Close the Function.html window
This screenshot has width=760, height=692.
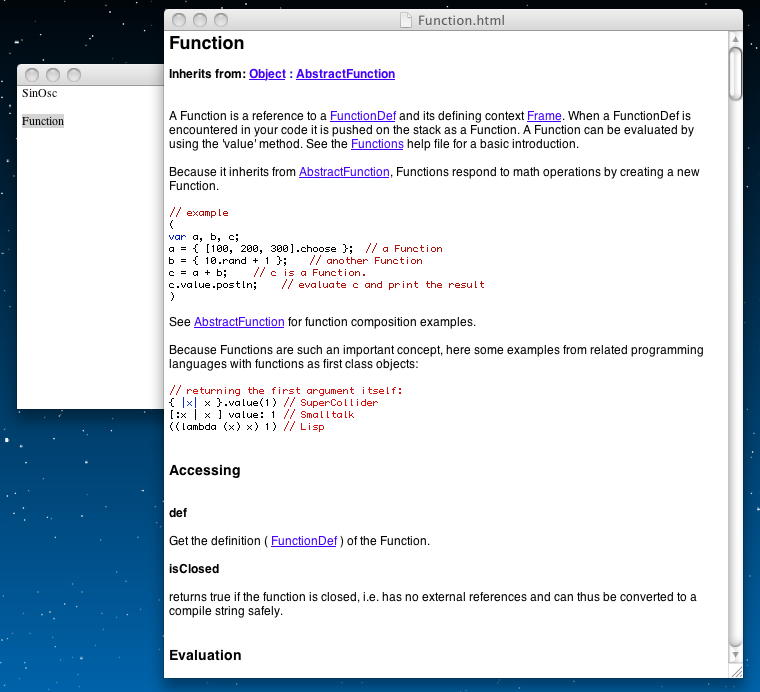tap(179, 20)
